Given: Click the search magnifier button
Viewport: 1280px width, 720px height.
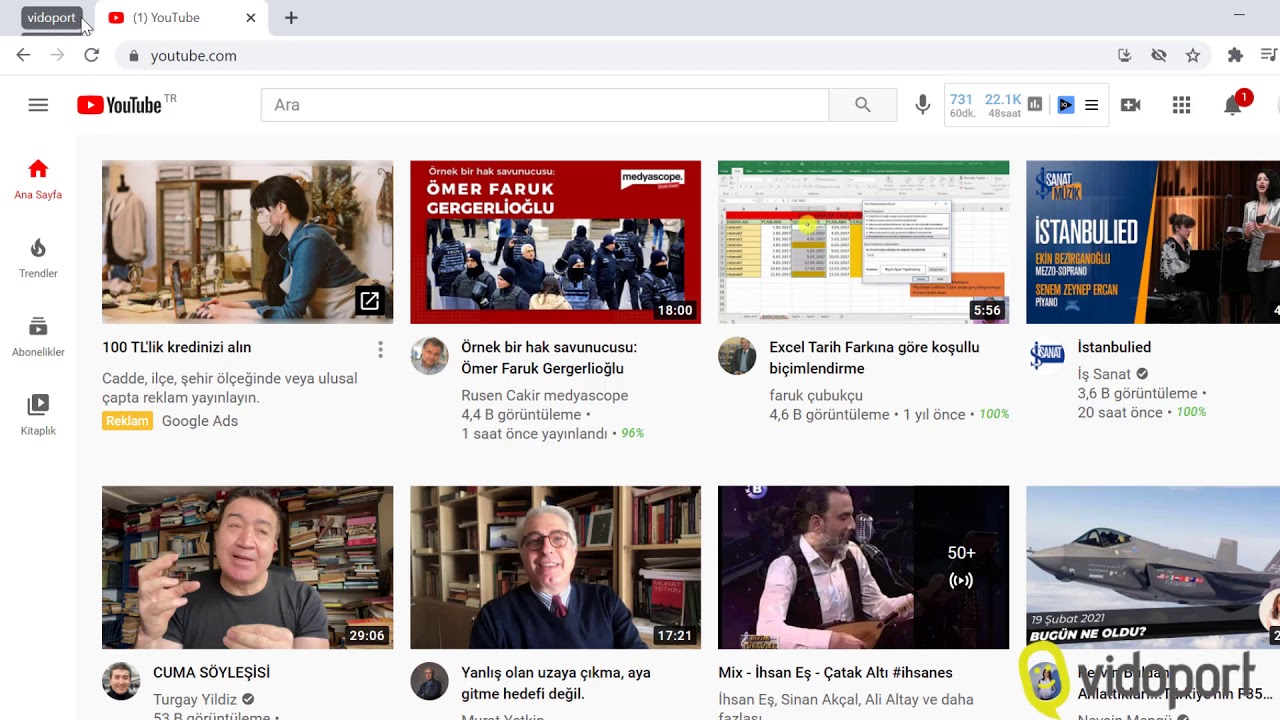Looking at the screenshot, I should pos(862,105).
